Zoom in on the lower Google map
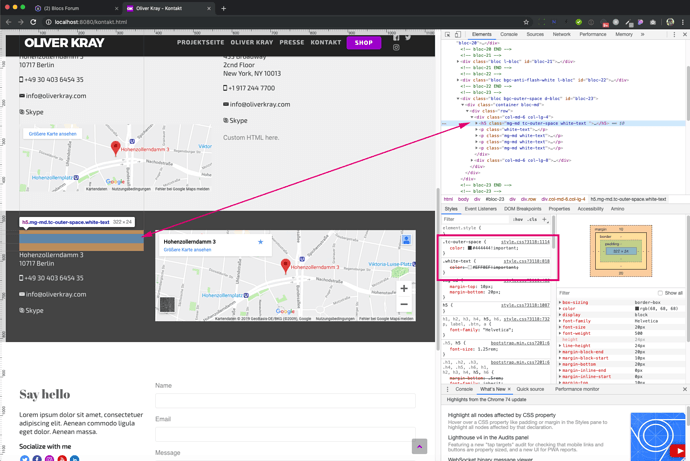This screenshot has height=461, width=690. [405, 289]
